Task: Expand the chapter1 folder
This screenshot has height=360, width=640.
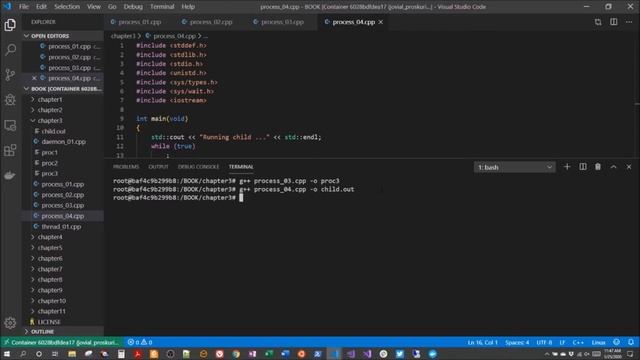Action: (x=50, y=100)
